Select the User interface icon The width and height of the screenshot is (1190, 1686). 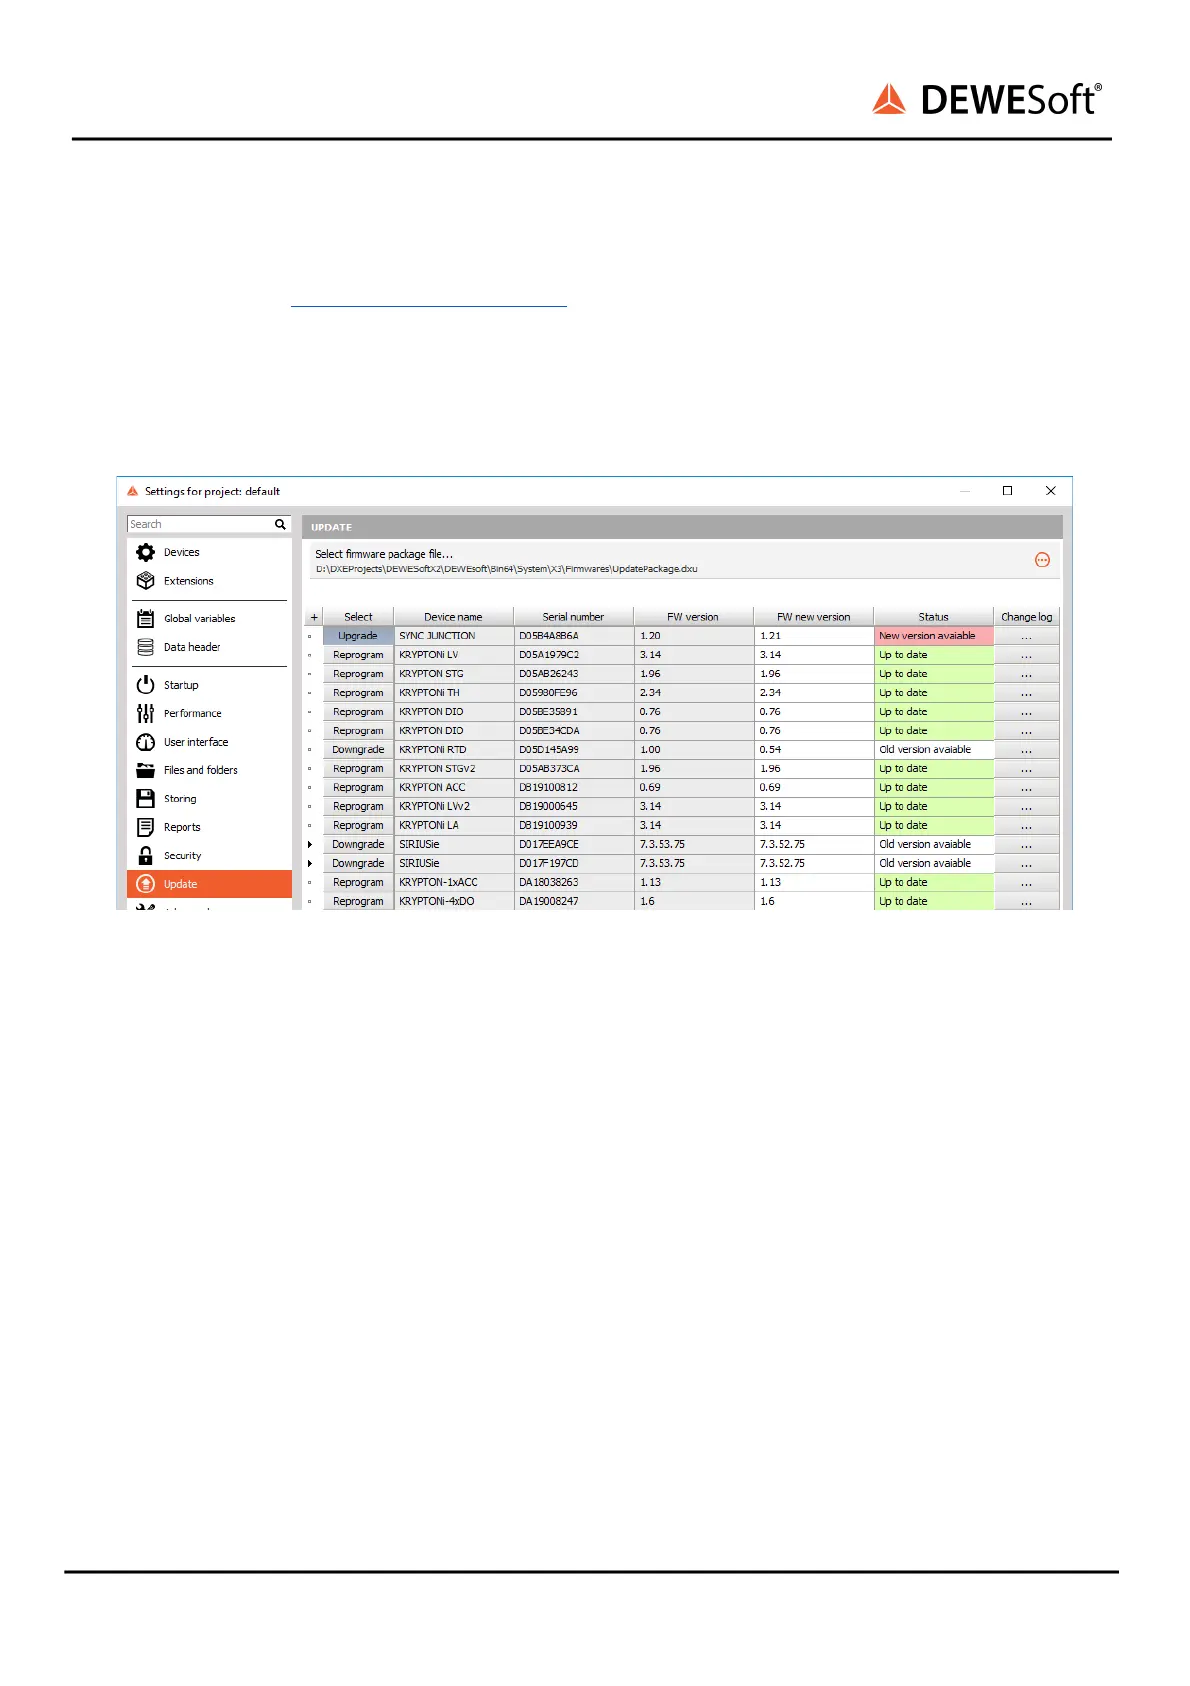click(145, 742)
